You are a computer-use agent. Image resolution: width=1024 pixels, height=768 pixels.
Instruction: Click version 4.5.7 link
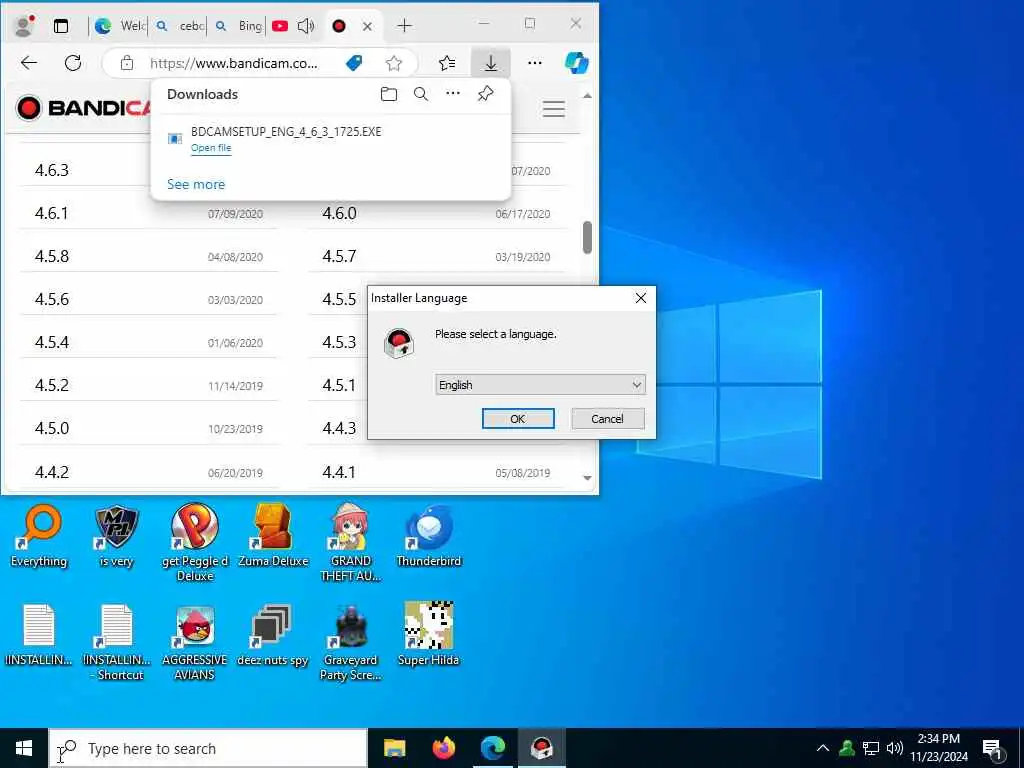340,257
